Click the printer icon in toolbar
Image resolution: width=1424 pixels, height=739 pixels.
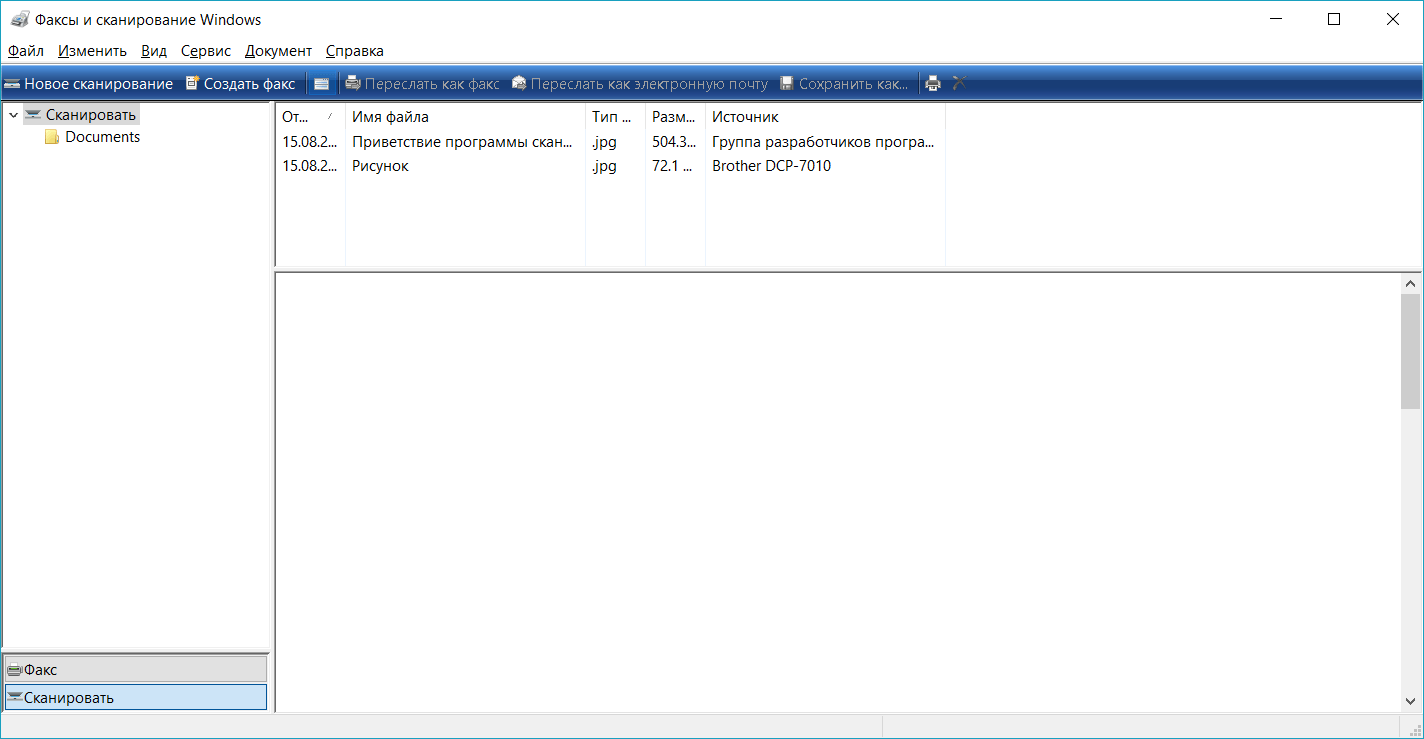pyautogui.click(x=933, y=84)
